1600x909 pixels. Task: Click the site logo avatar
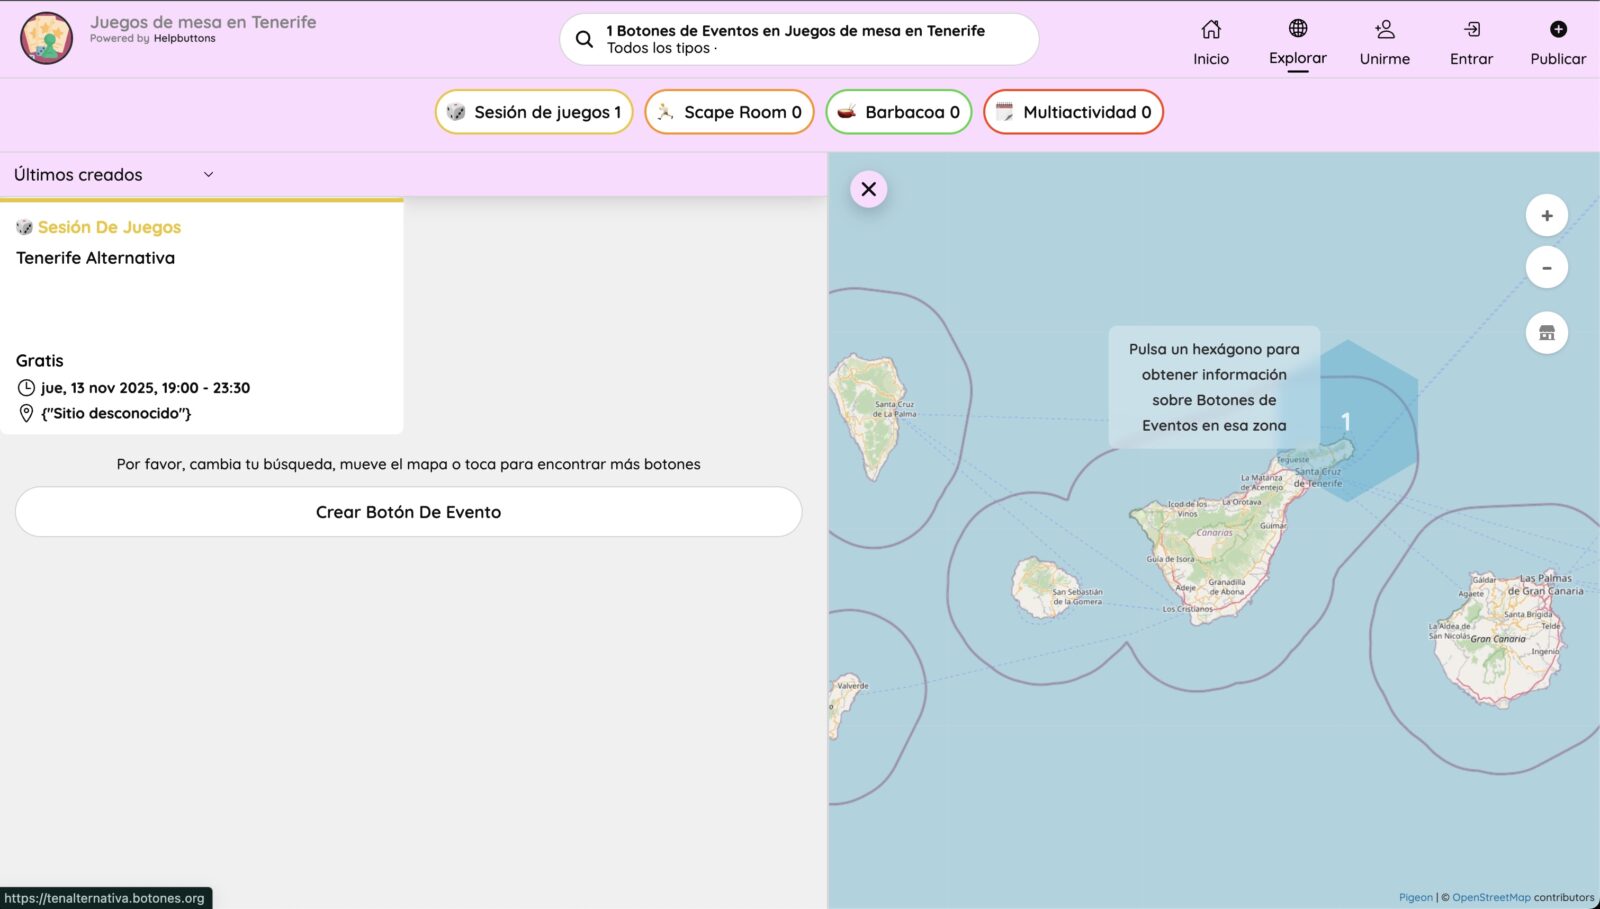click(46, 39)
